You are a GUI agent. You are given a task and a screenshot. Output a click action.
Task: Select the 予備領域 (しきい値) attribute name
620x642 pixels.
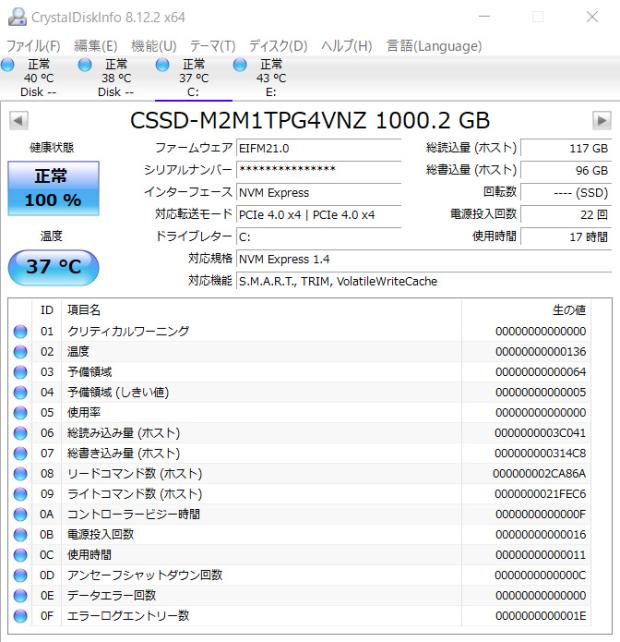tap(118, 392)
